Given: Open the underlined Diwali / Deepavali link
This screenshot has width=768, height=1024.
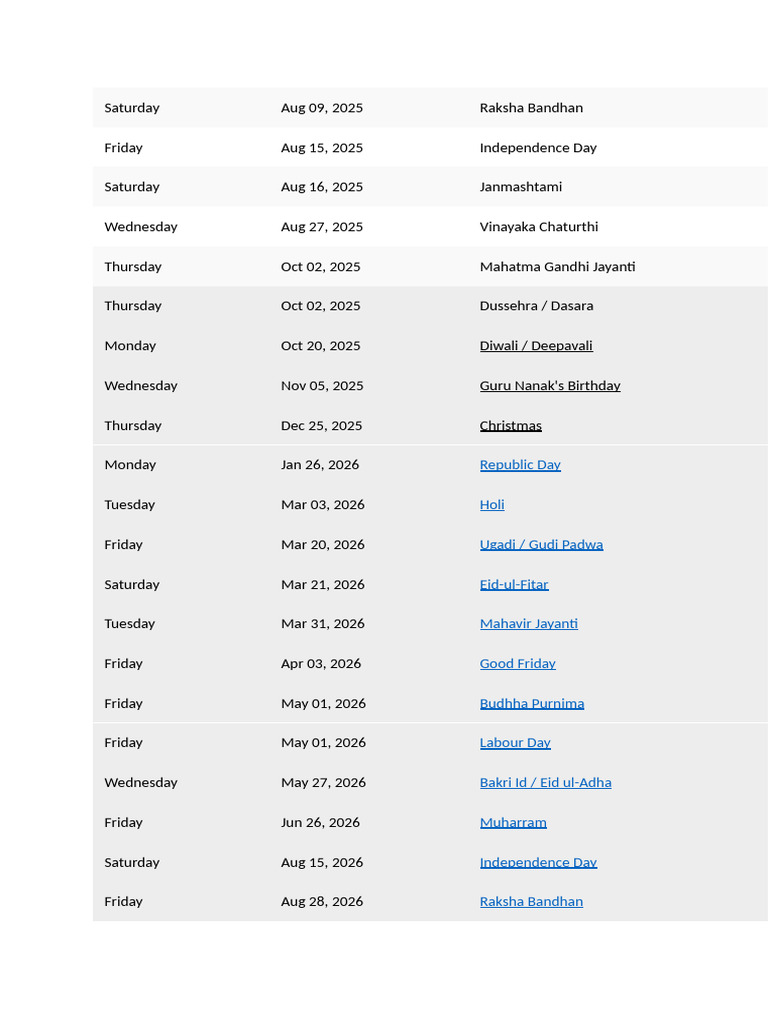Looking at the screenshot, I should click(x=536, y=346).
